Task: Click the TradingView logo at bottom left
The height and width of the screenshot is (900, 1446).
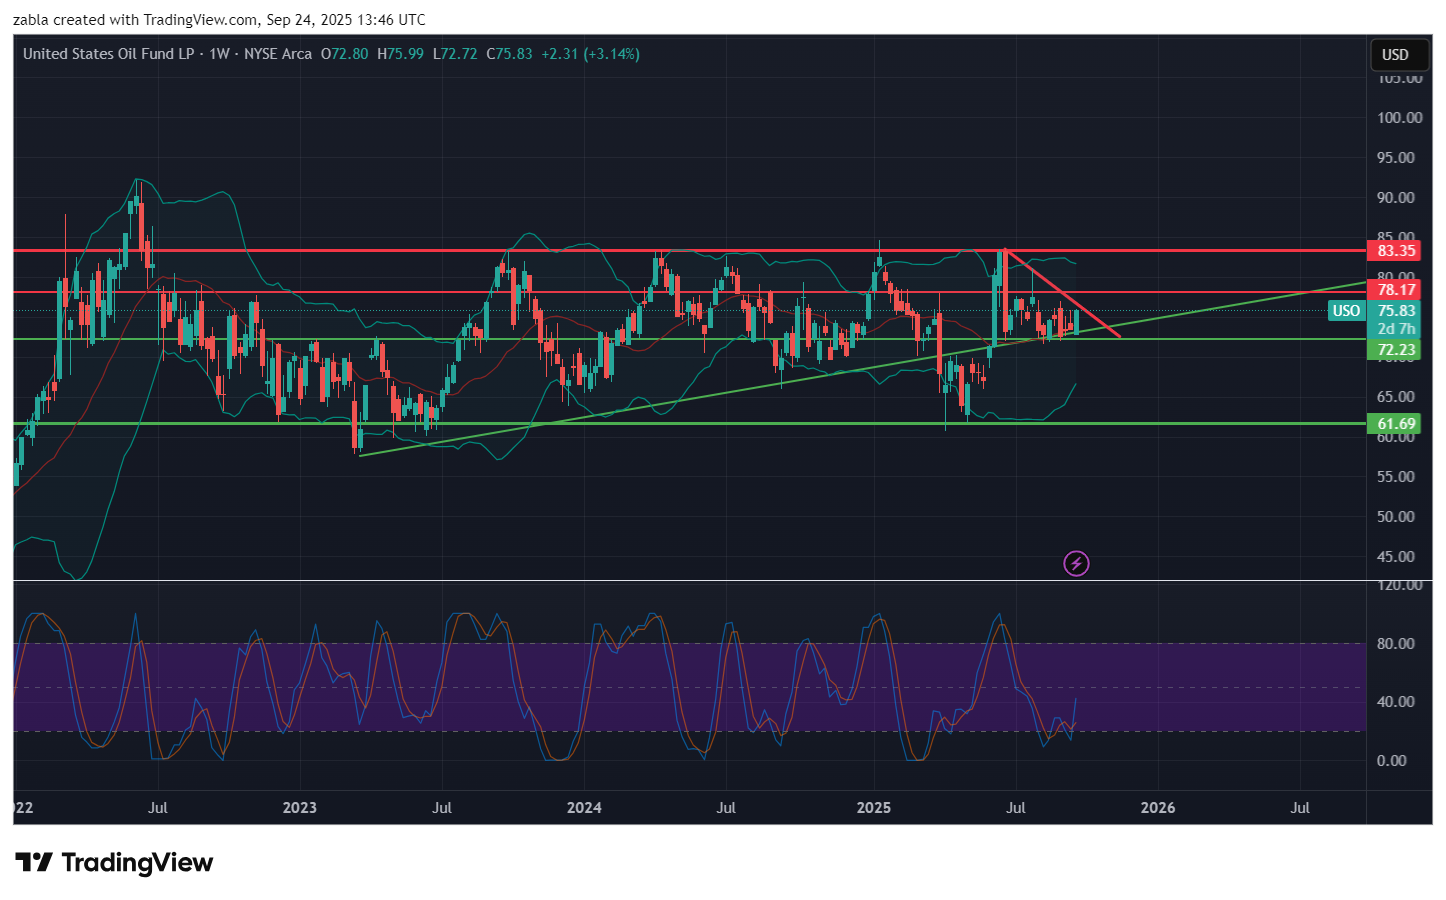Action: [114, 863]
